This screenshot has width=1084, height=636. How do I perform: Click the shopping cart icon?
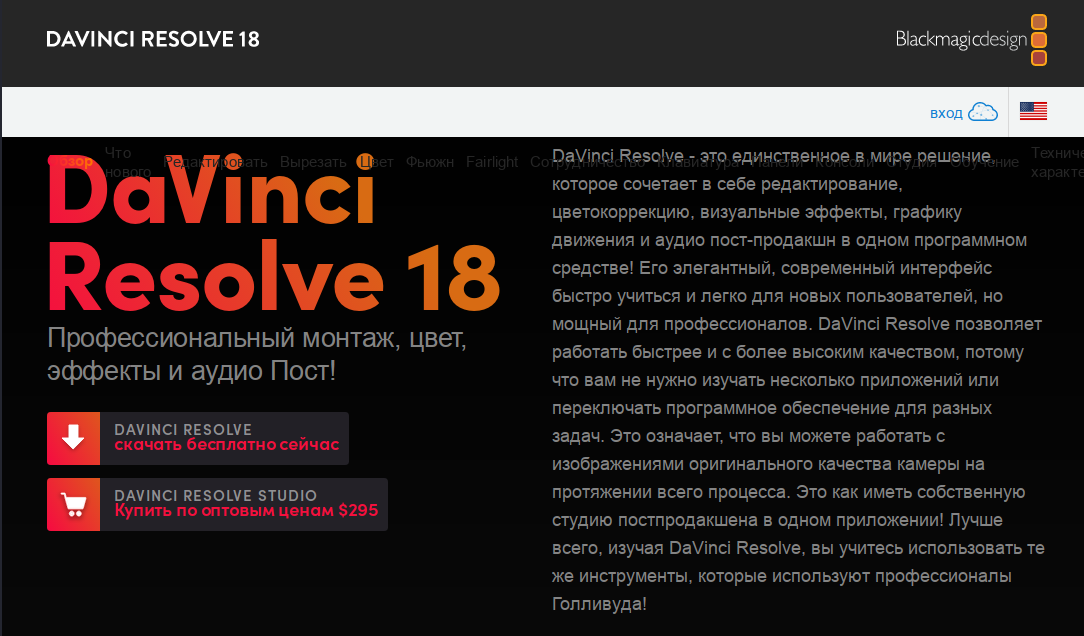(x=73, y=505)
